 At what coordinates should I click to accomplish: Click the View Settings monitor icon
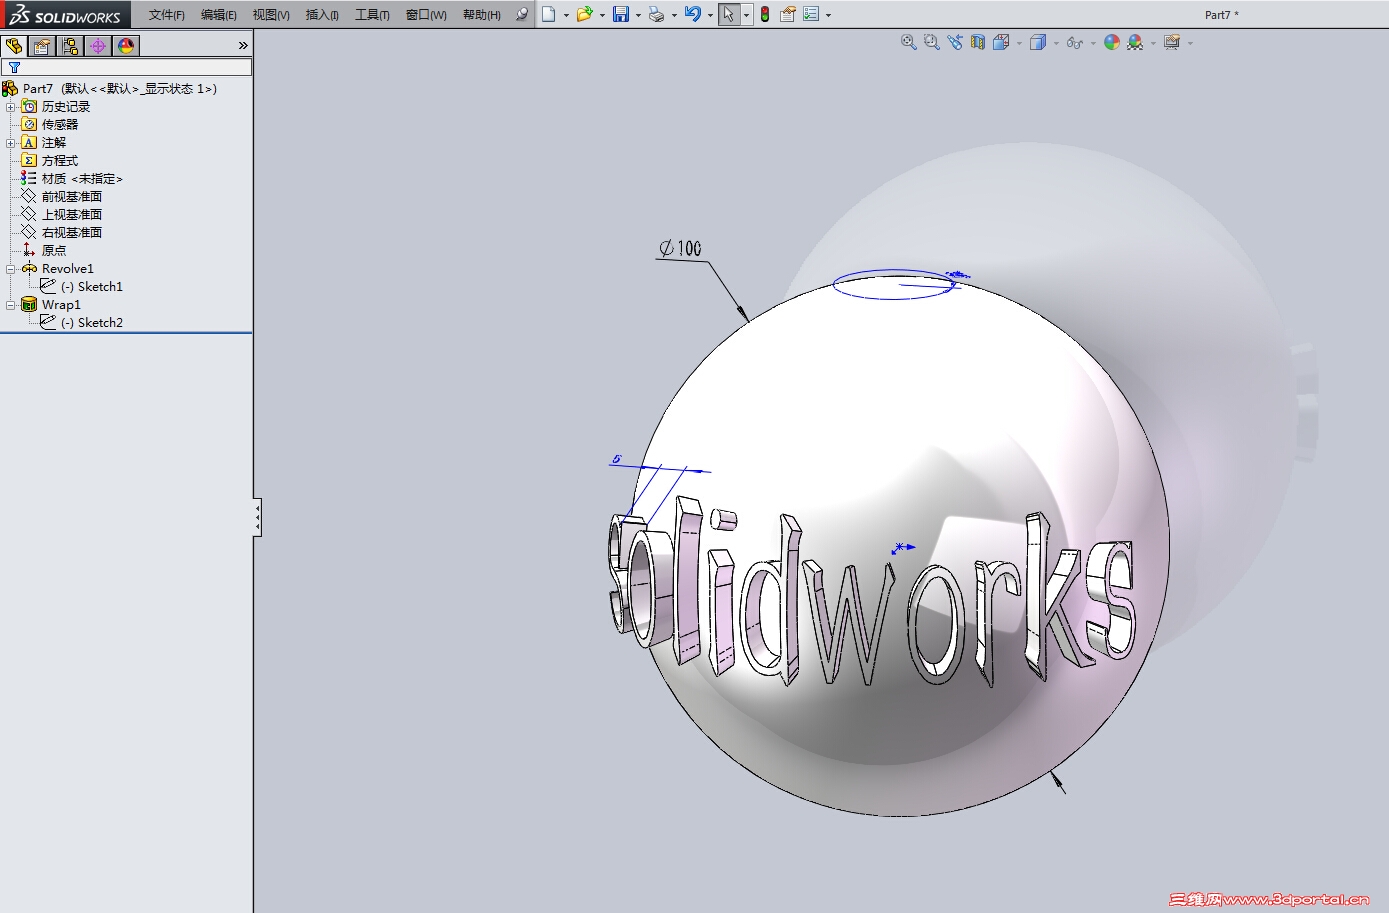click(1172, 42)
